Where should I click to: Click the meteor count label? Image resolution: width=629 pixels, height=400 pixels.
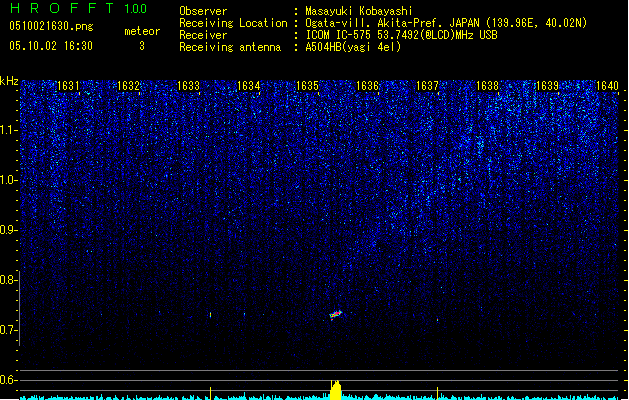pyautogui.click(x=142, y=31)
